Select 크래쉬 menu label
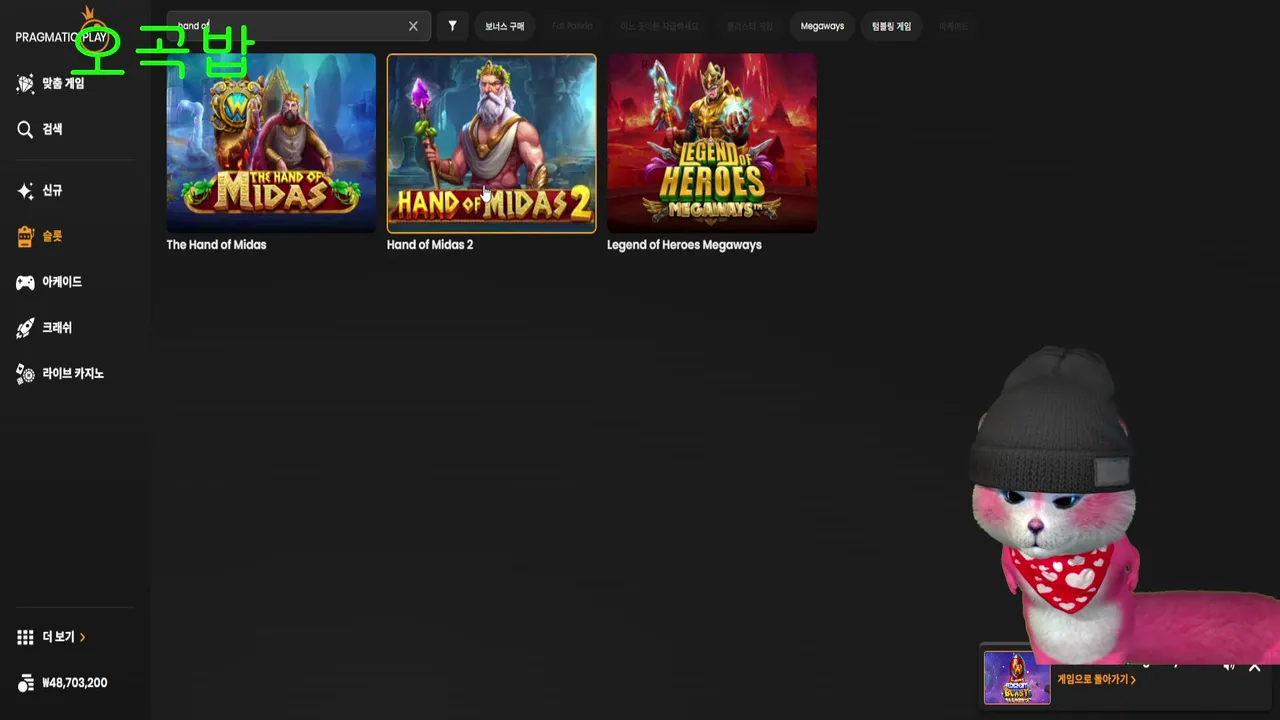Screen dimensions: 1280x720 57,328
